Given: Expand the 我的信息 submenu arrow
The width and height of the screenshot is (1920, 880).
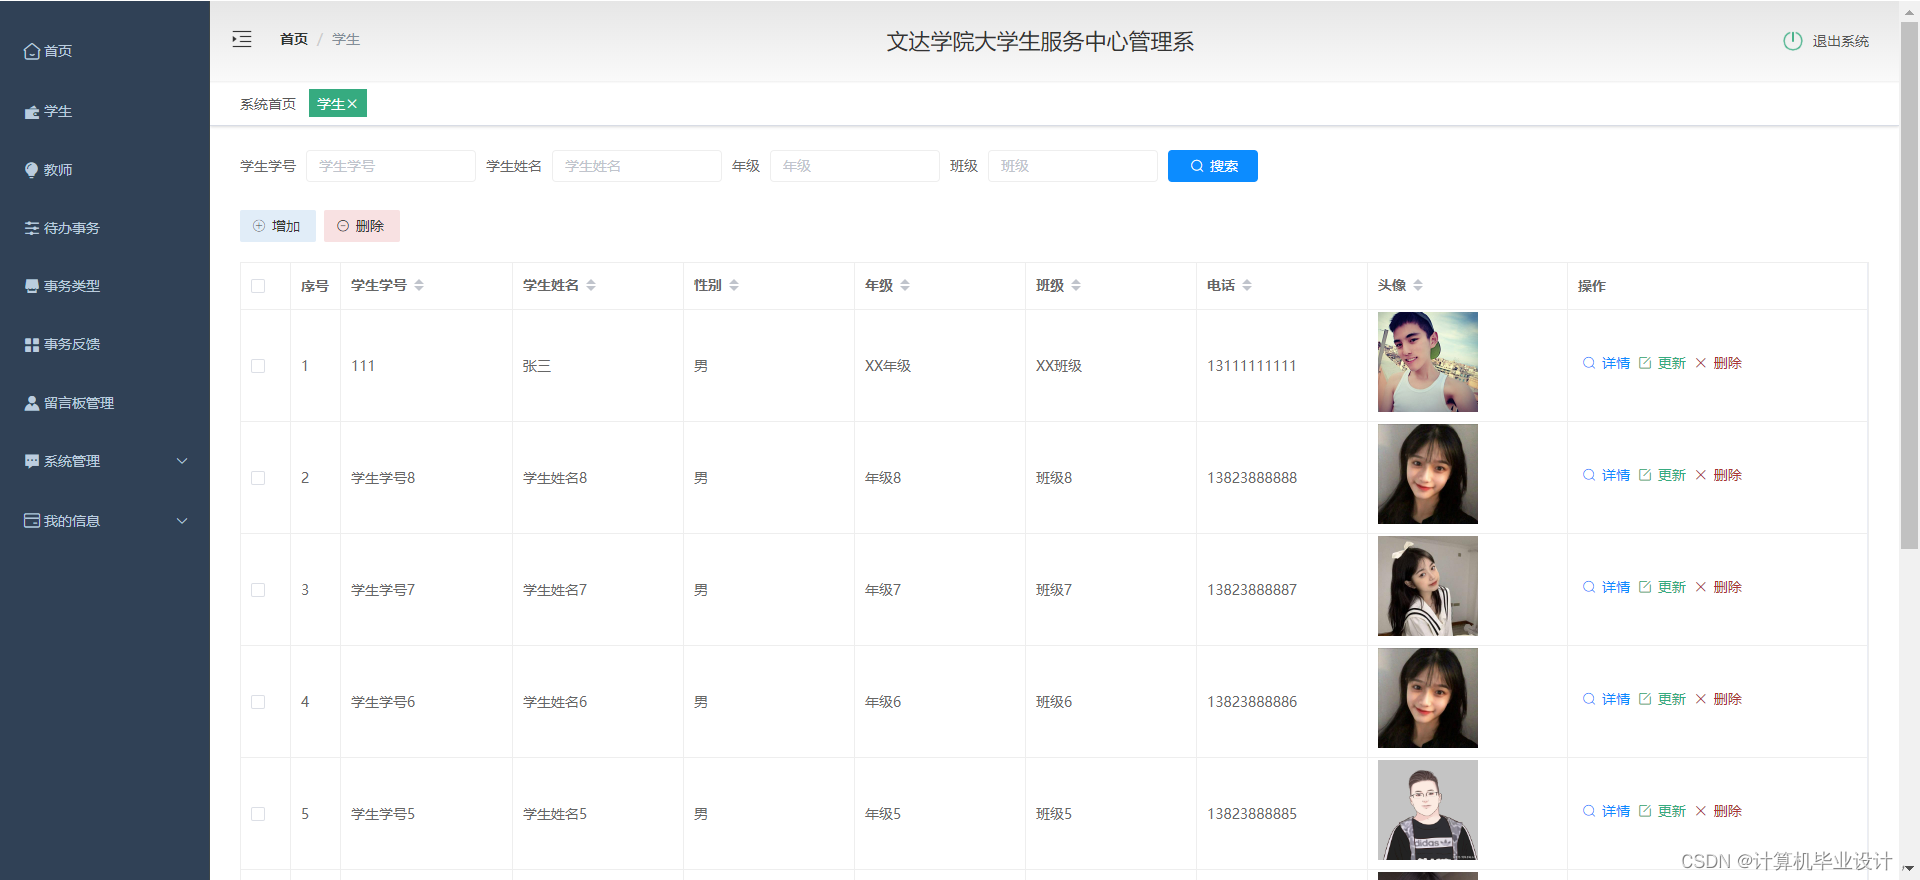Looking at the screenshot, I should click(x=182, y=521).
